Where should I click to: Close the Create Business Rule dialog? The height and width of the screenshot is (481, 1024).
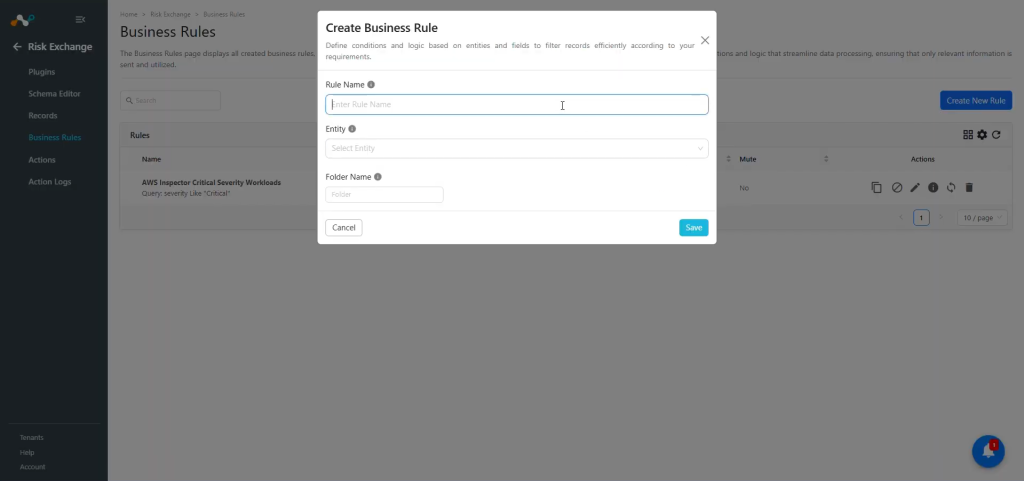(705, 40)
